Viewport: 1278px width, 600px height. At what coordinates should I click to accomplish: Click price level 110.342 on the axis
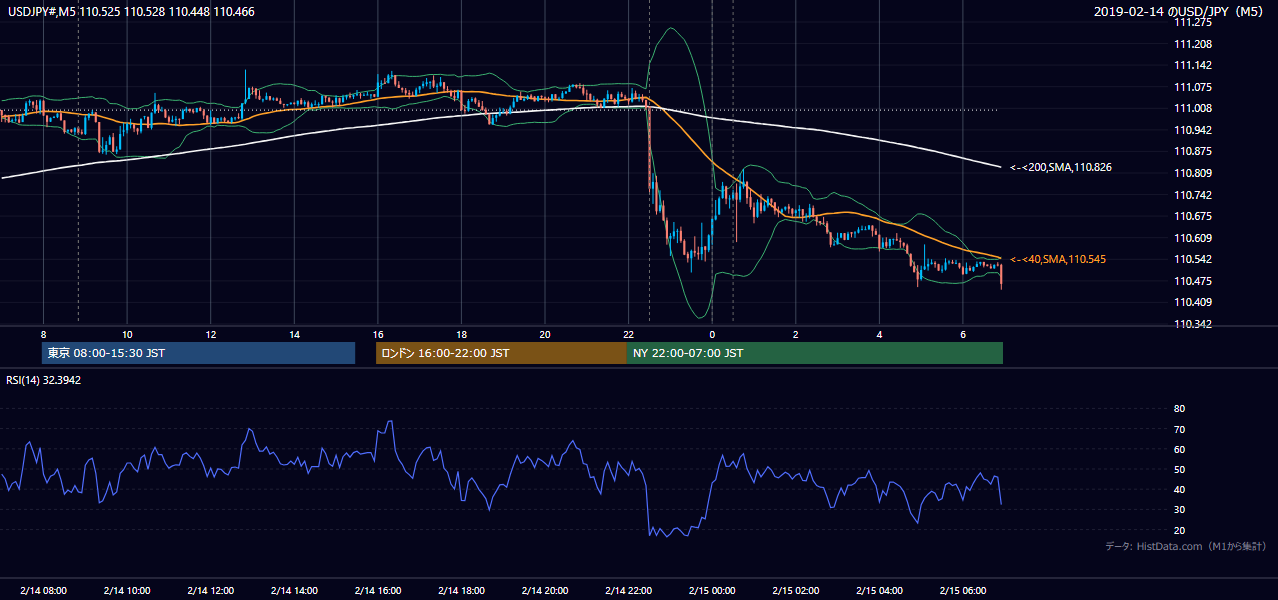tap(1192, 324)
